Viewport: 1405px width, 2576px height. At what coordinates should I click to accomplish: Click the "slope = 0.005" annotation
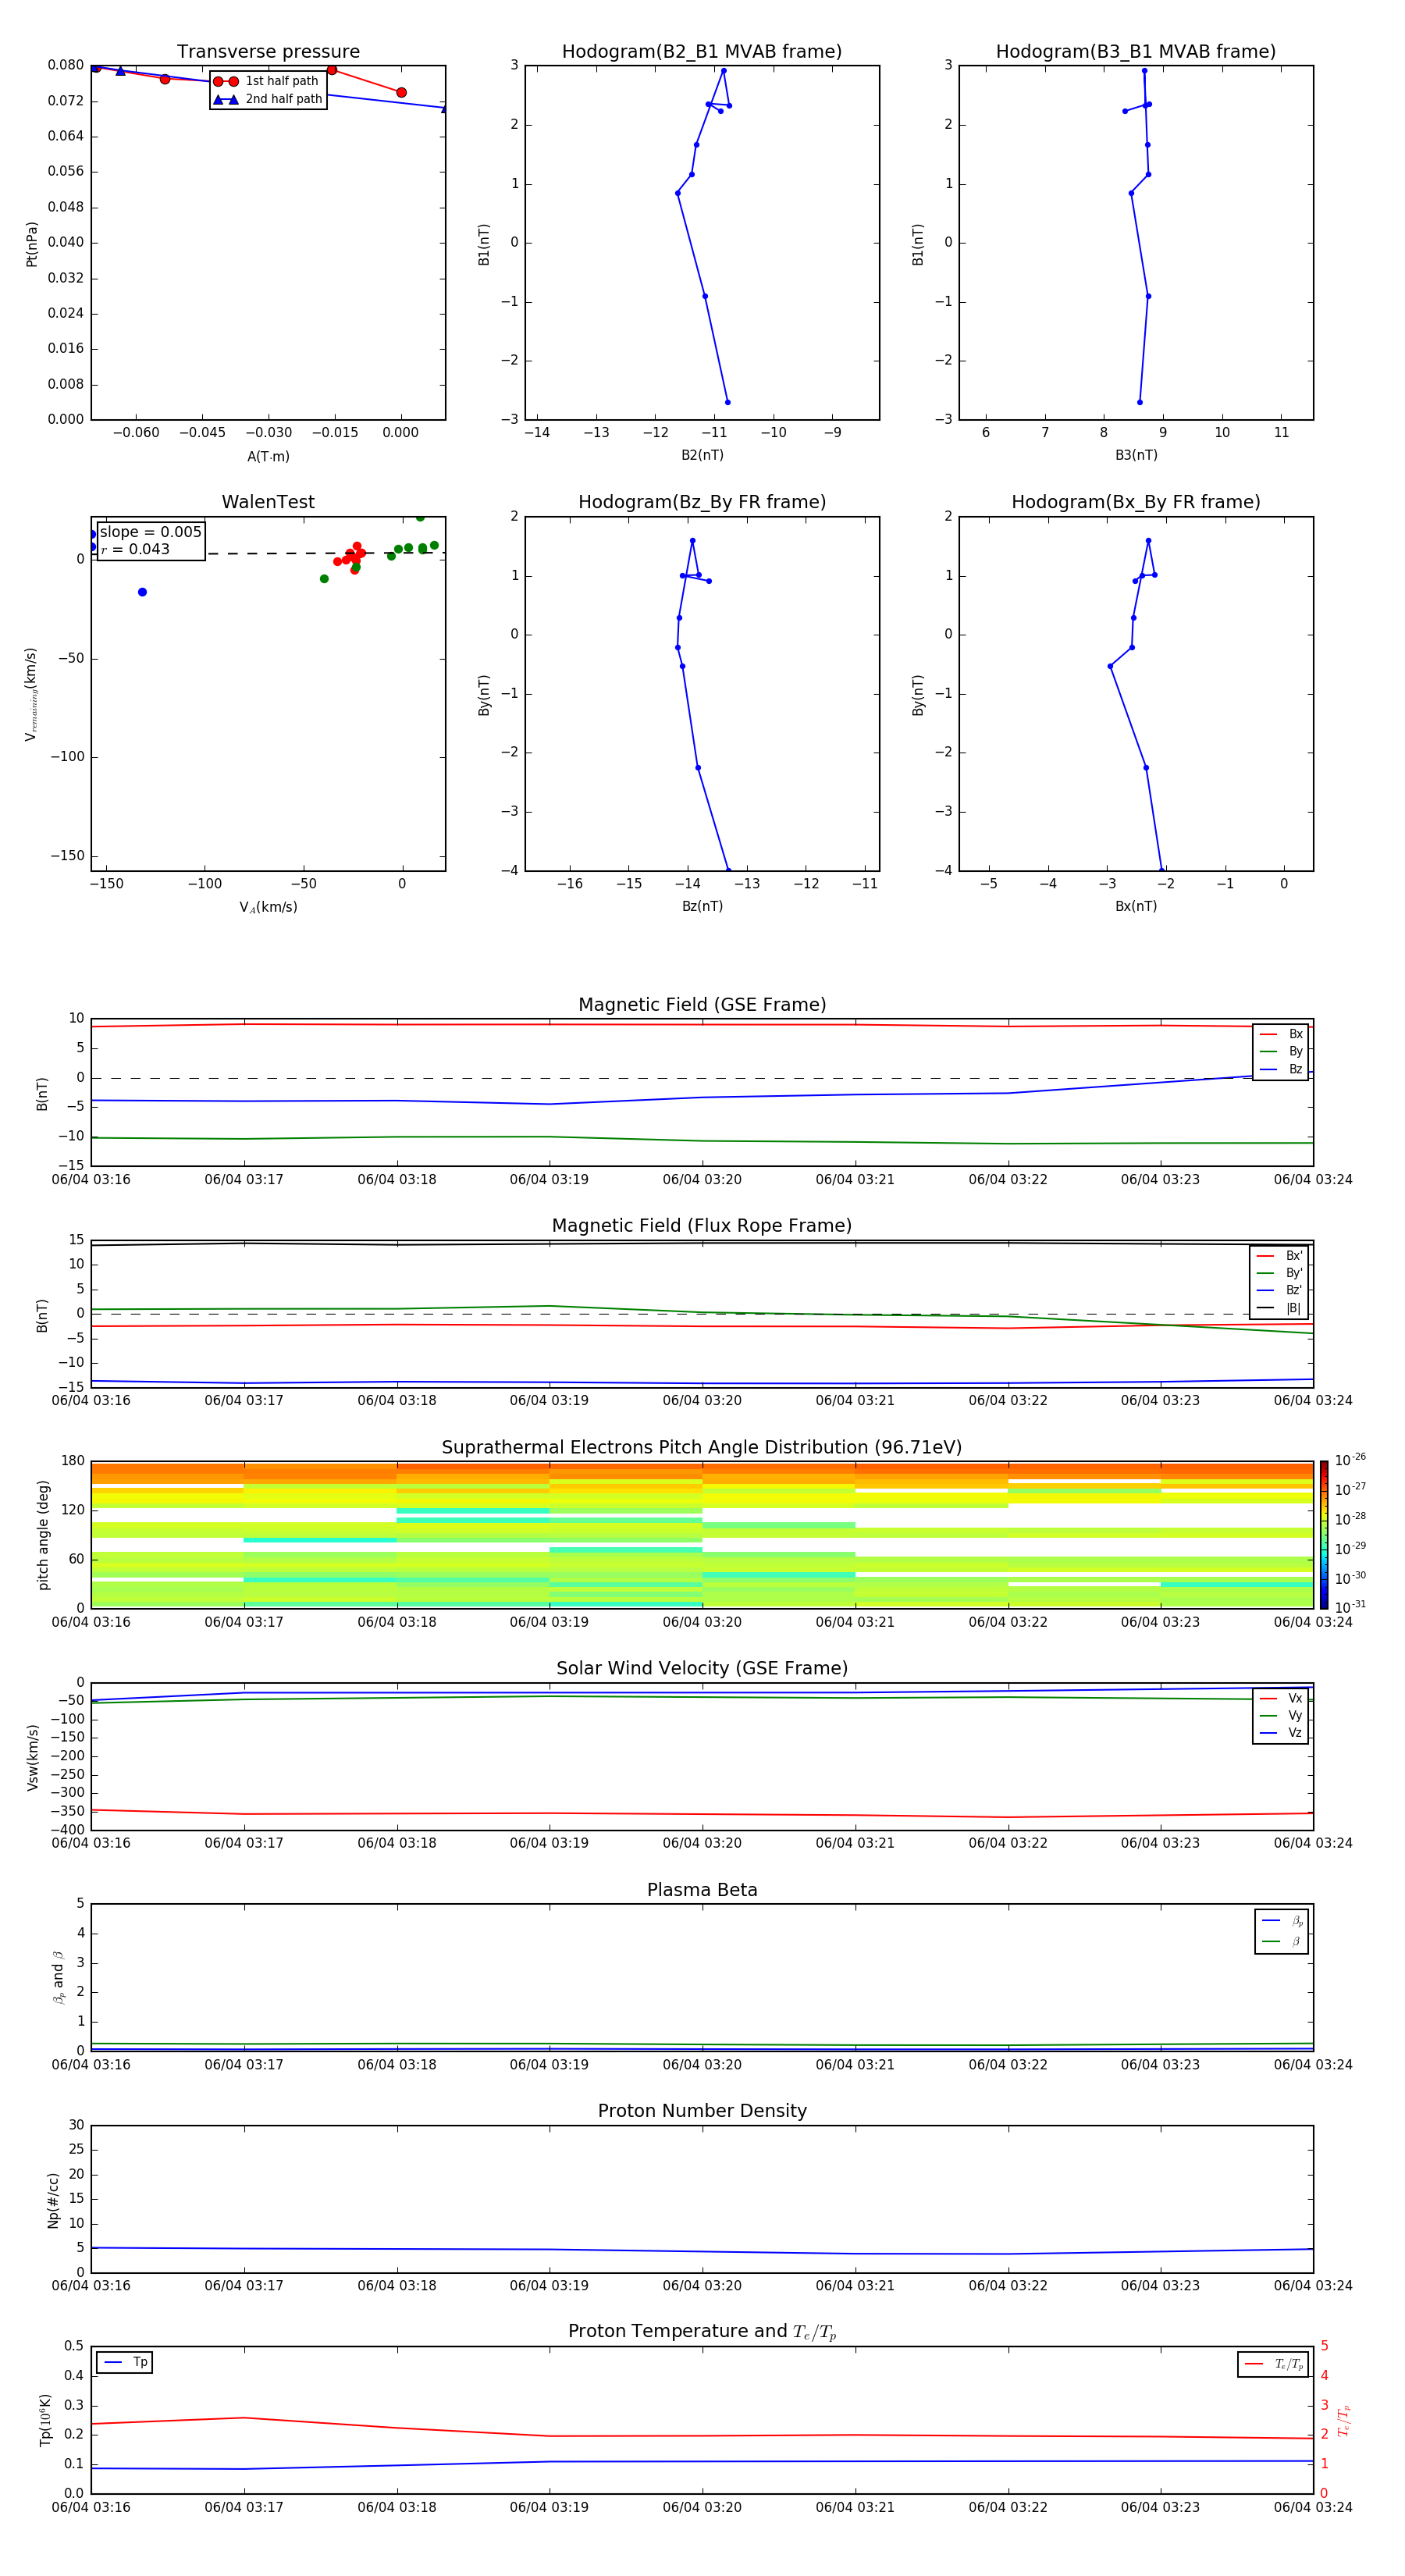[150, 532]
